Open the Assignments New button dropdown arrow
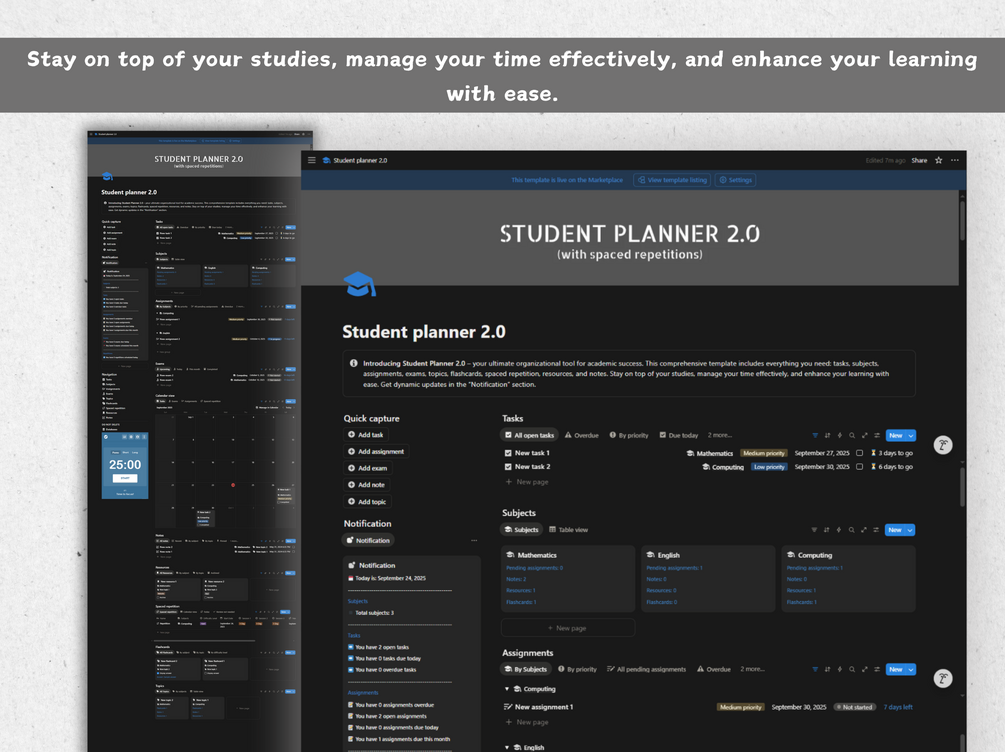This screenshot has height=752, width=1005. (911, 669)
